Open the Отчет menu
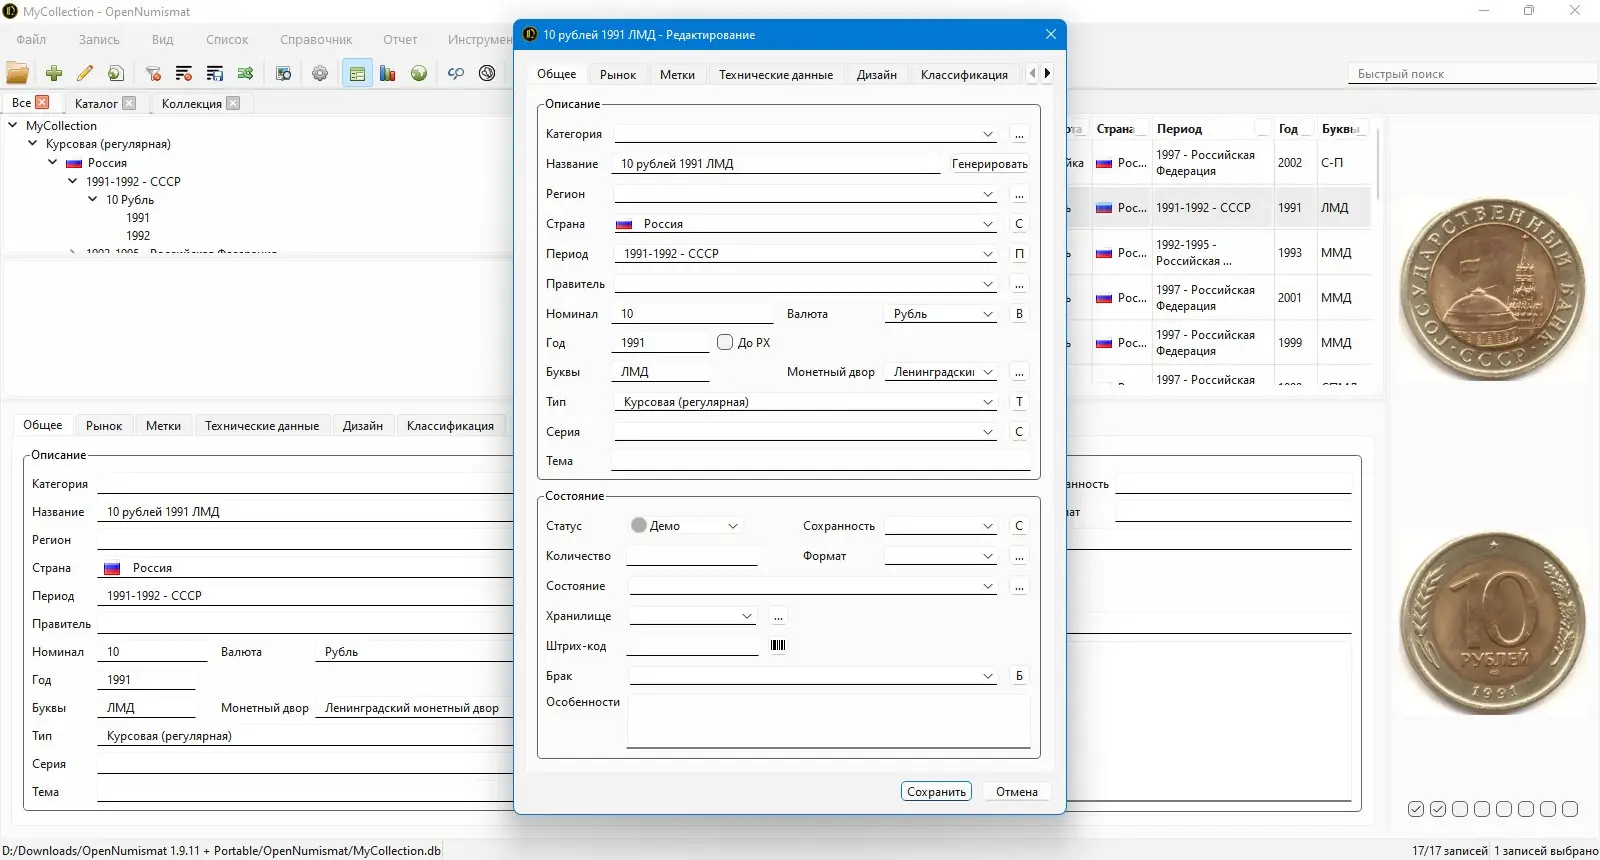The width and height of the screenshot is (1600, 860). 400,40
